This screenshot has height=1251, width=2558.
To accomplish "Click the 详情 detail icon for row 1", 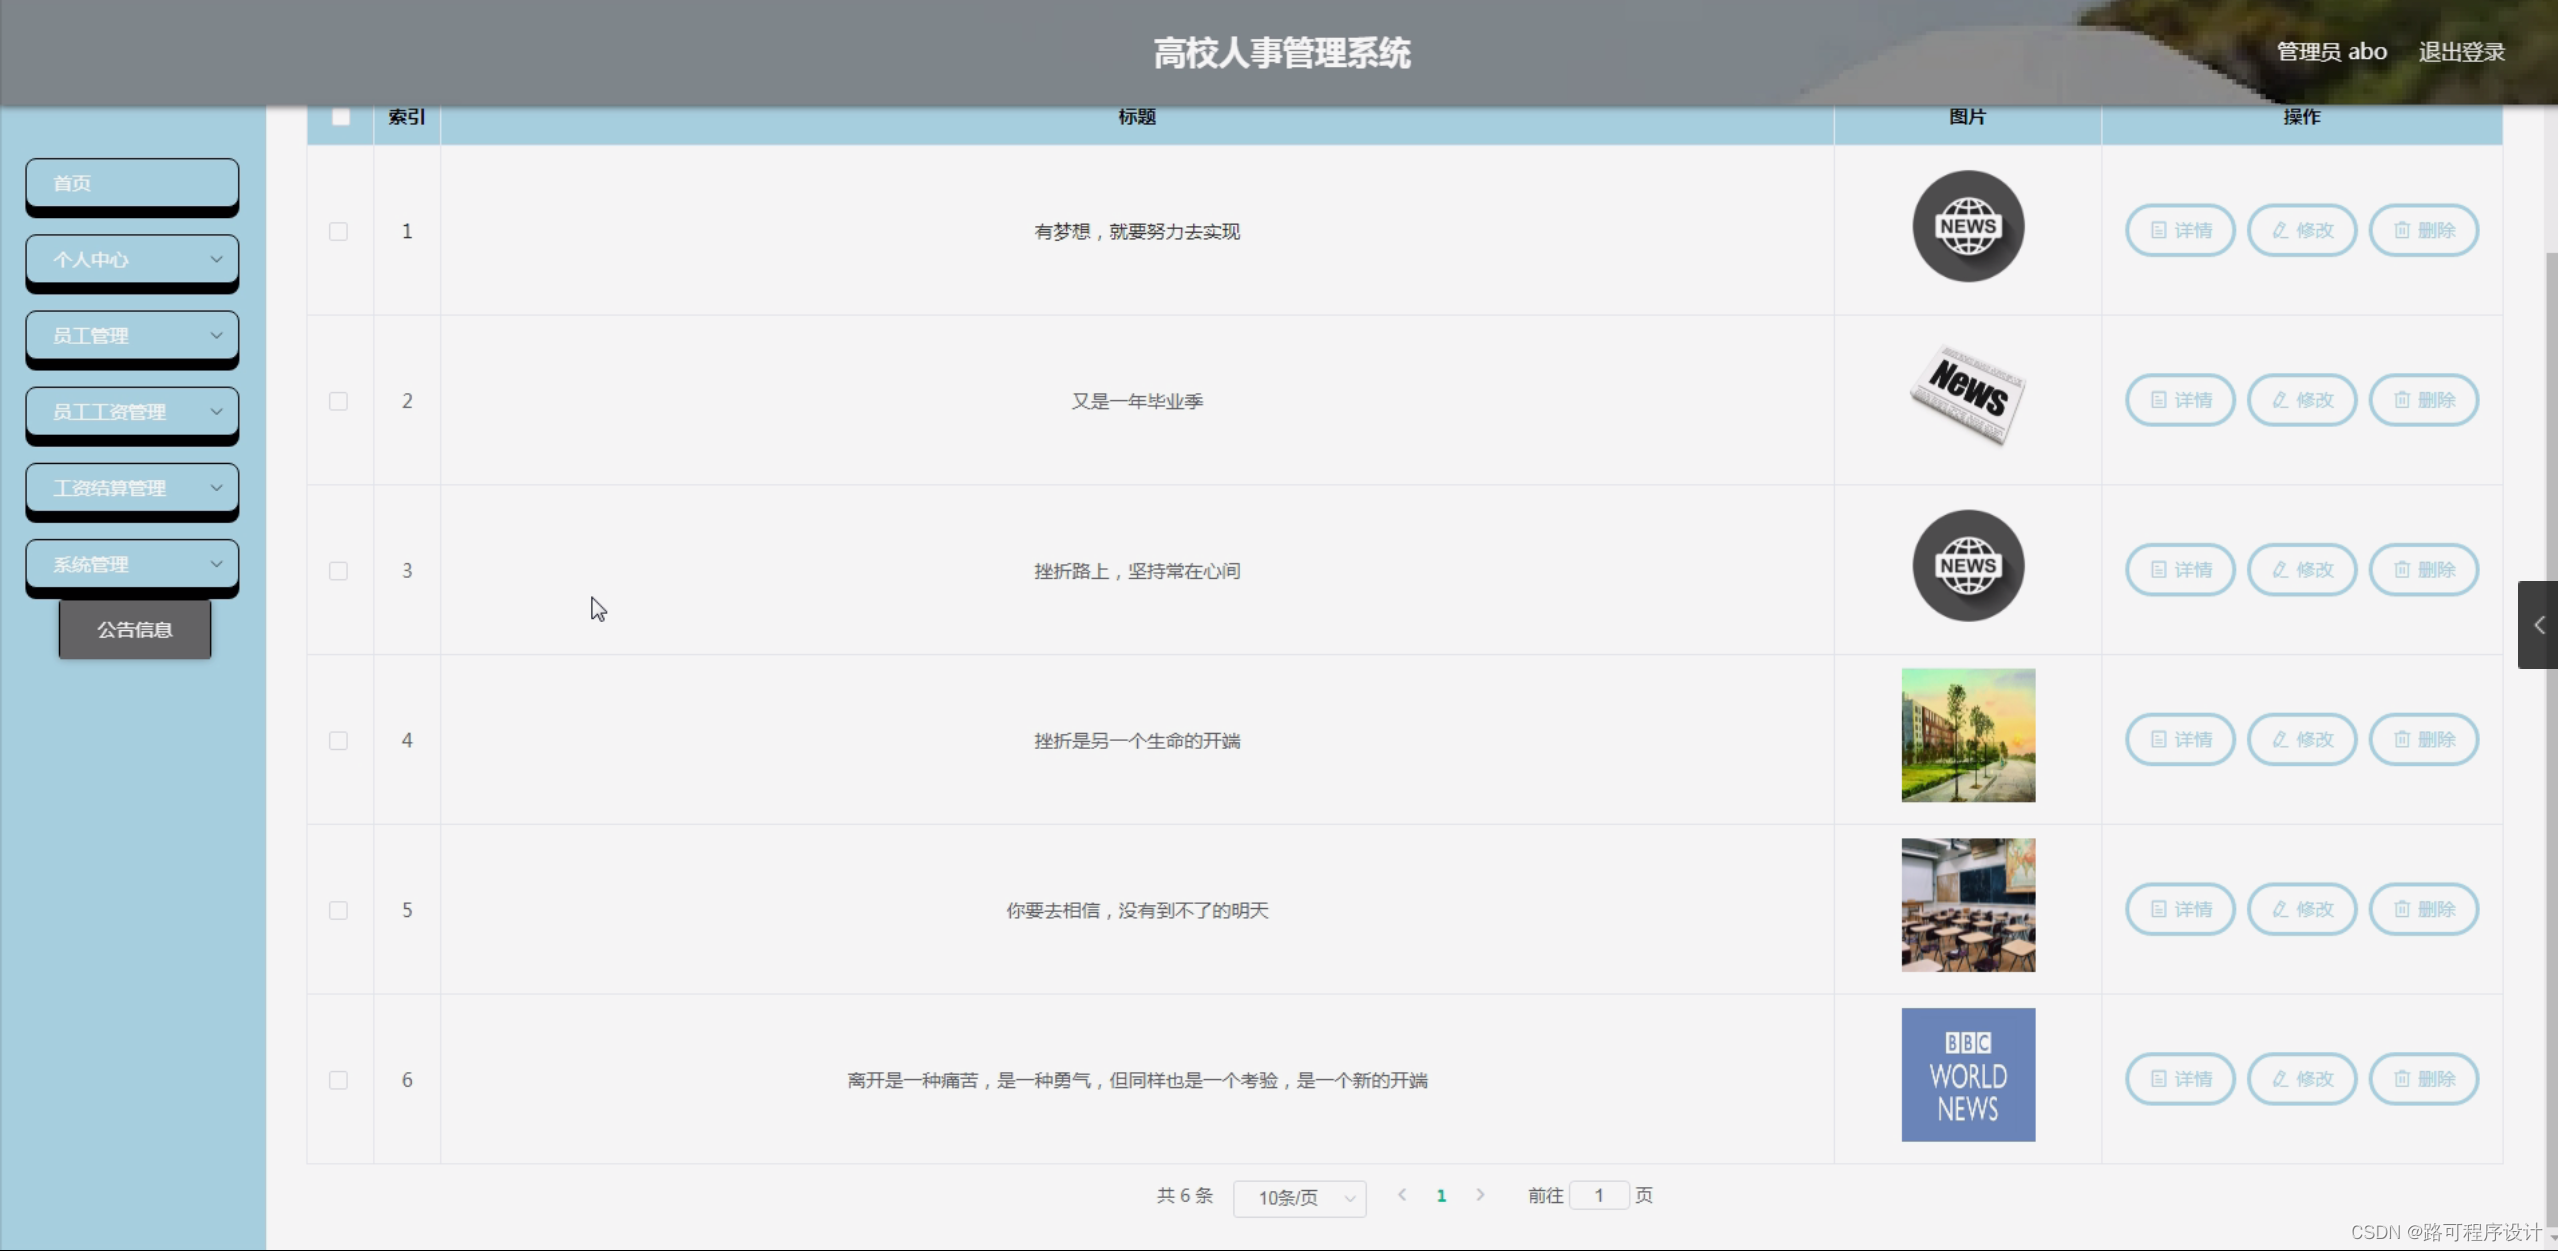I will pos(2158,231).
